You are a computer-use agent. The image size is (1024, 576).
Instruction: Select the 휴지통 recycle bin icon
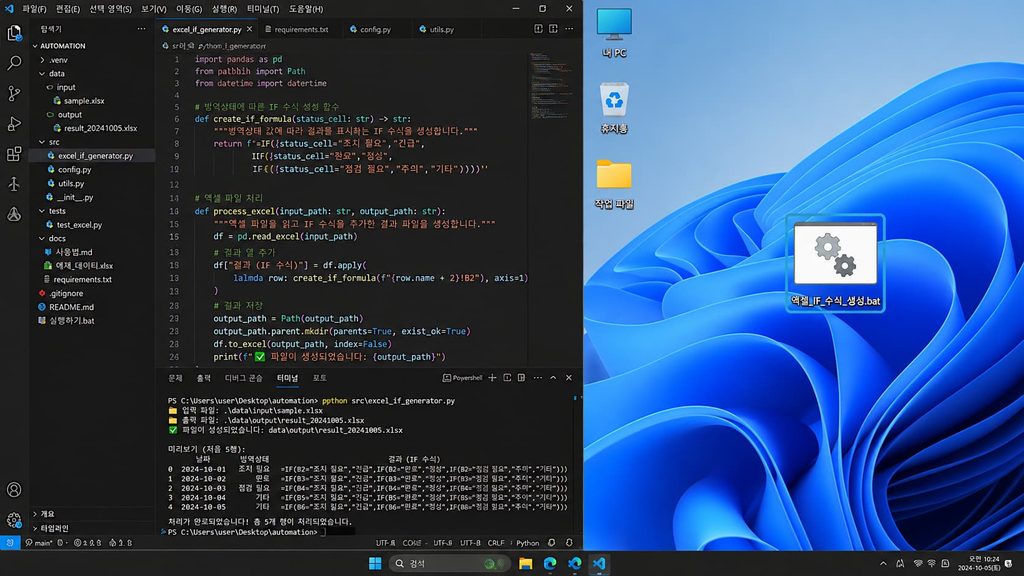(614, 108)
